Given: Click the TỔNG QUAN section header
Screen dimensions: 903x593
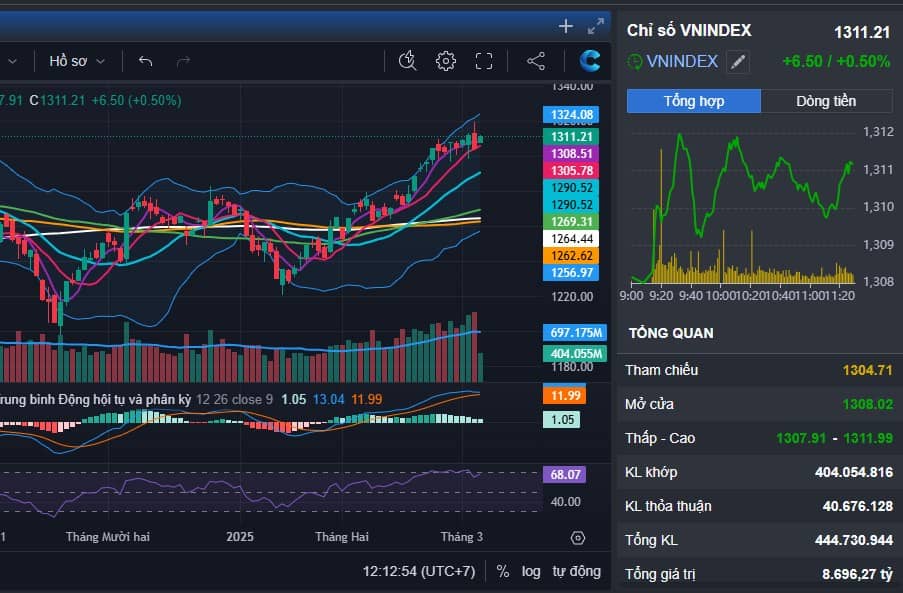Looking at the screenshot, I should (x=671, y=333).
